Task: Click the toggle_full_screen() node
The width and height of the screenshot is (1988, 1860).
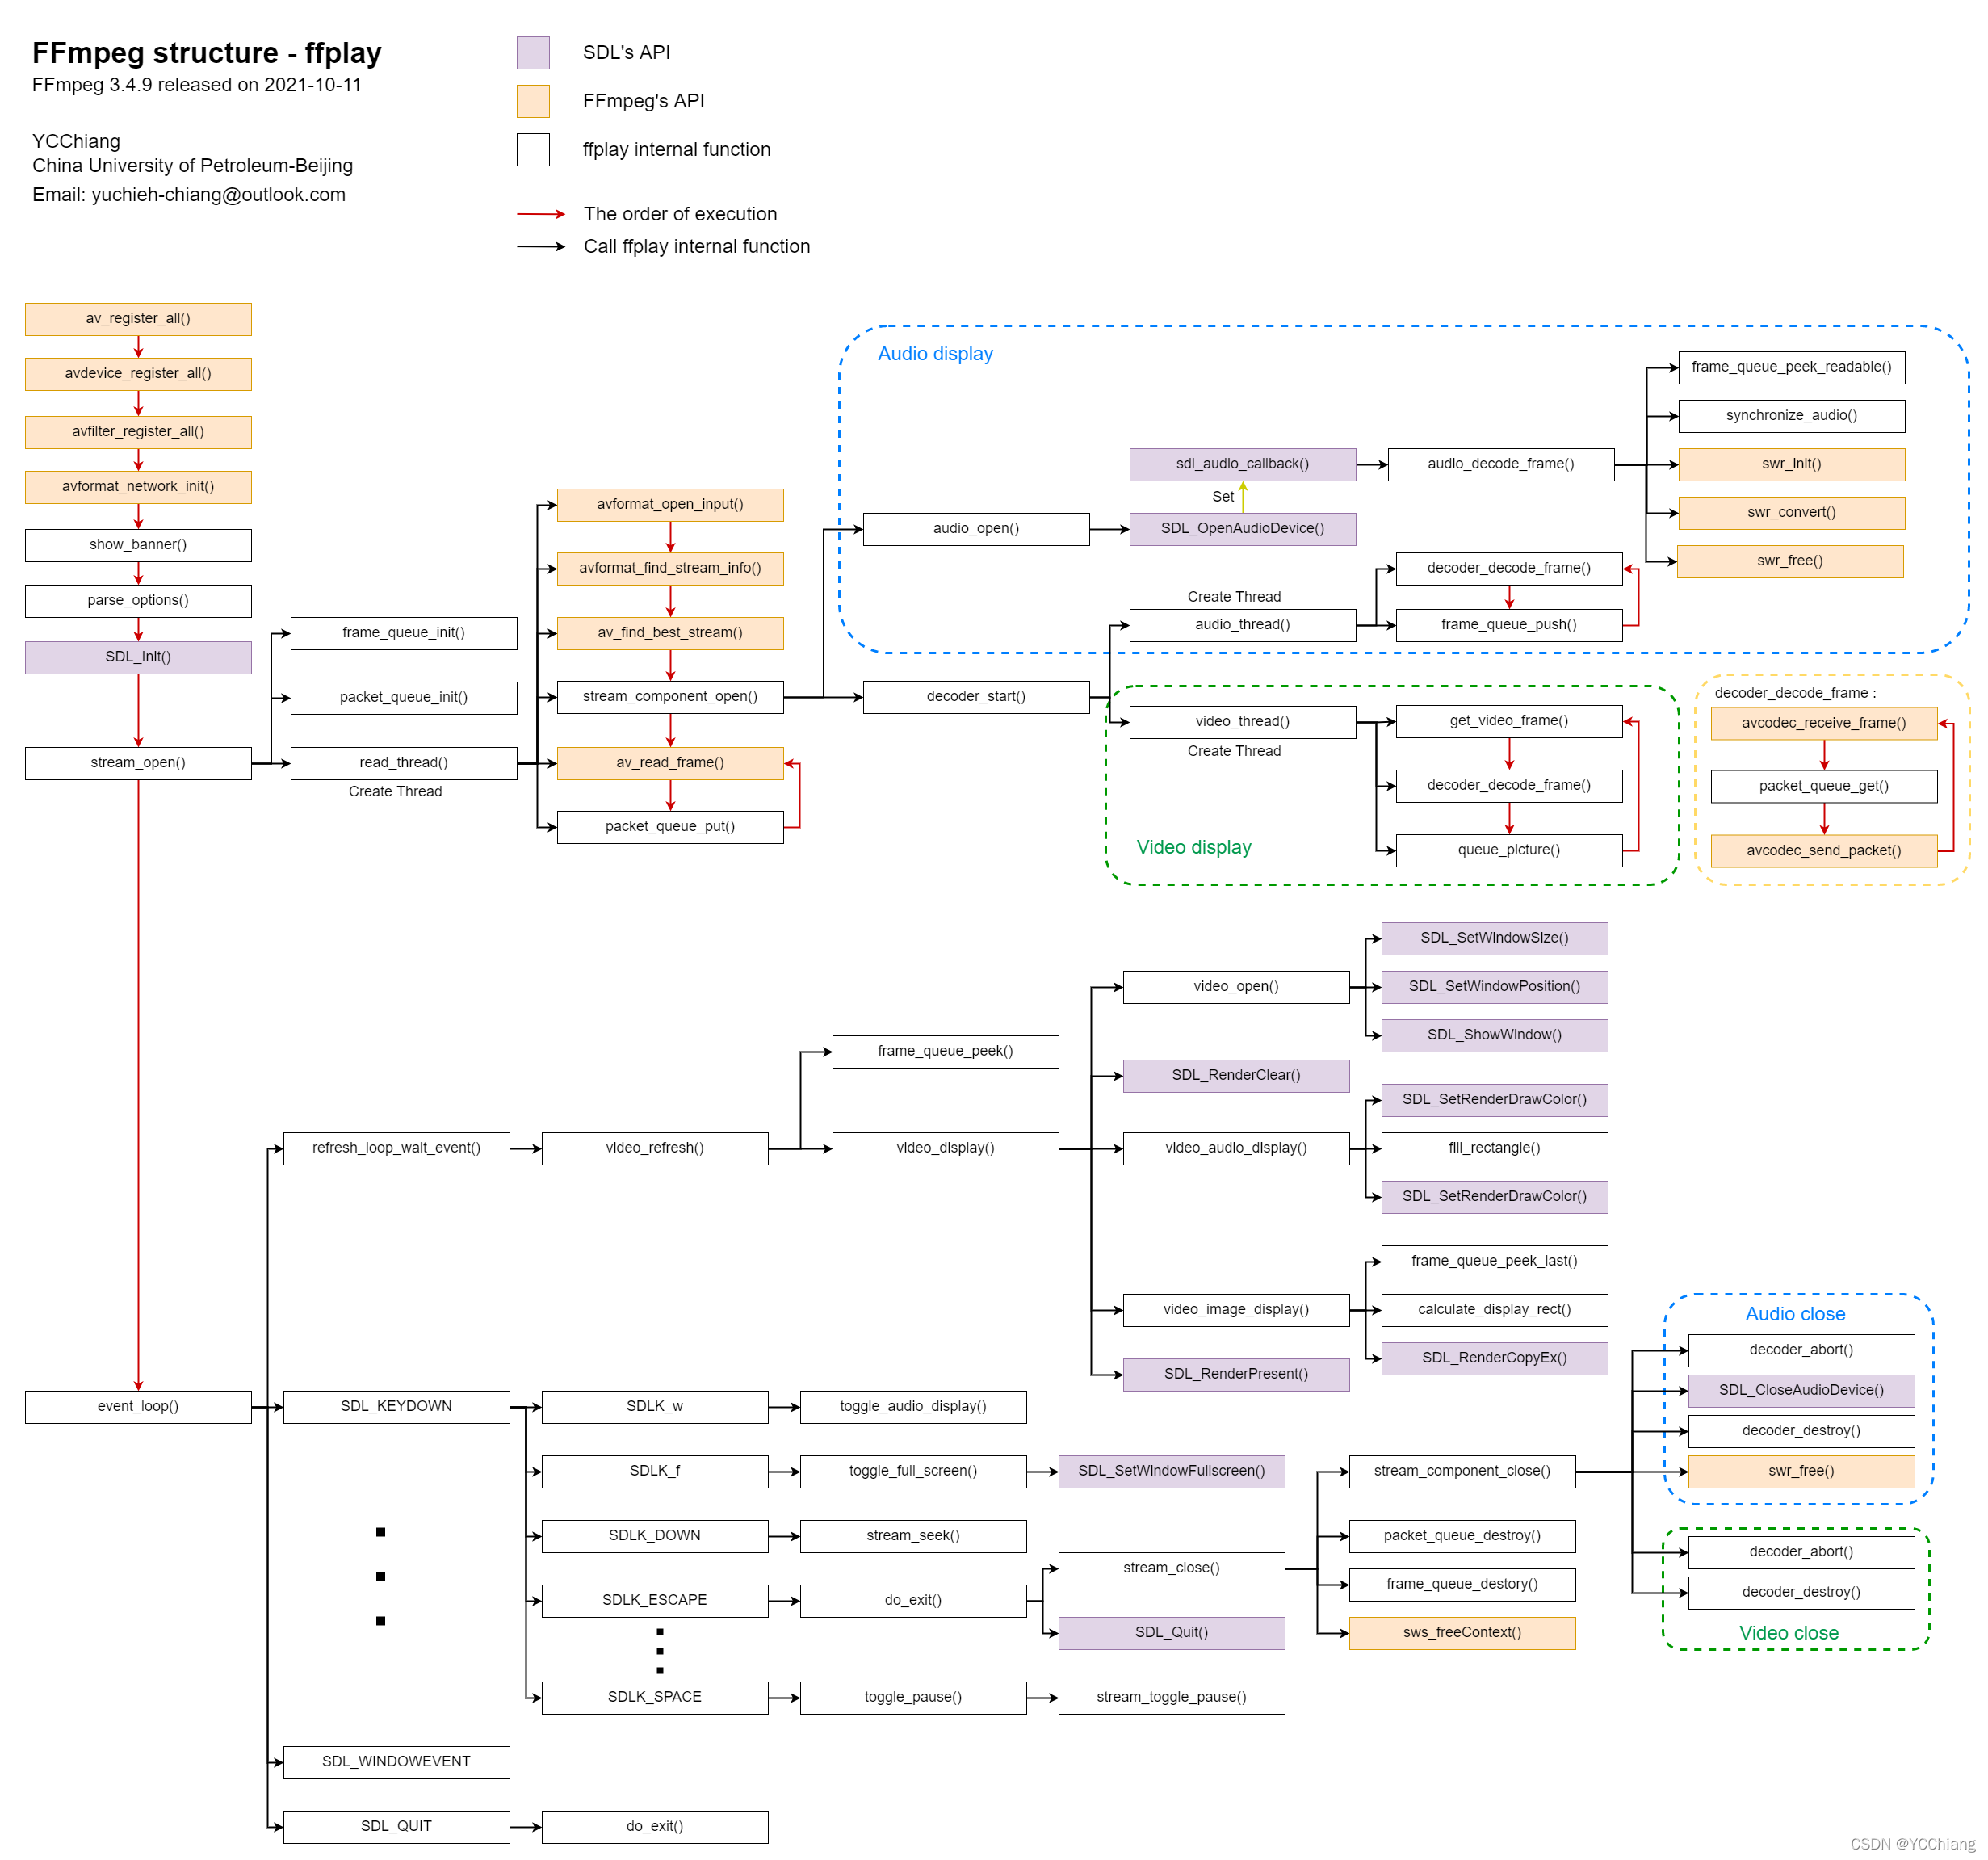Action: [x=913, y=1472]
